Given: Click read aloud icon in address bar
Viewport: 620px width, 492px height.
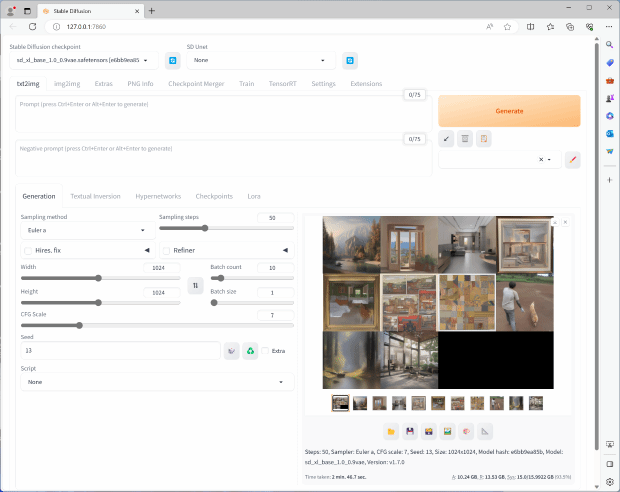Looking at the screenshot, I should click(x=490, y=26).
